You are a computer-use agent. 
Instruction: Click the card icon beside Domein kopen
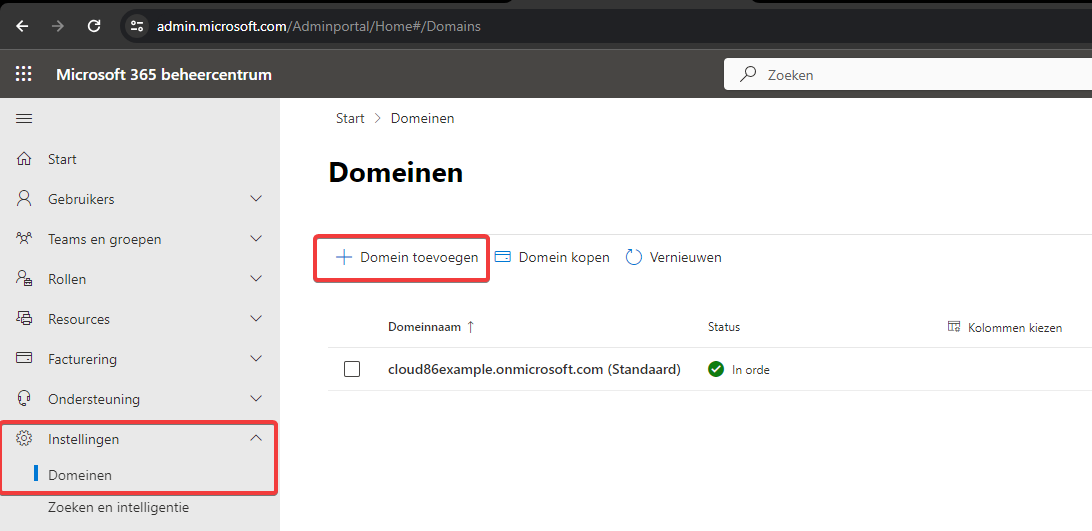502,256
